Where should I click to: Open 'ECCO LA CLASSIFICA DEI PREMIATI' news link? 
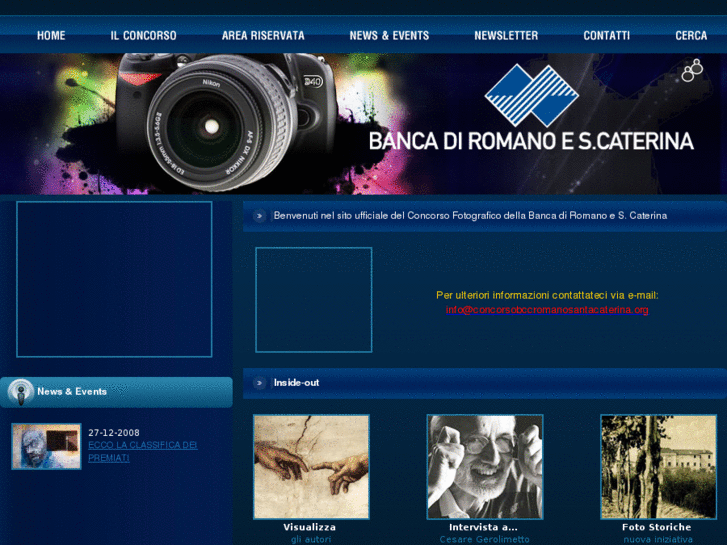click(142, 451)
